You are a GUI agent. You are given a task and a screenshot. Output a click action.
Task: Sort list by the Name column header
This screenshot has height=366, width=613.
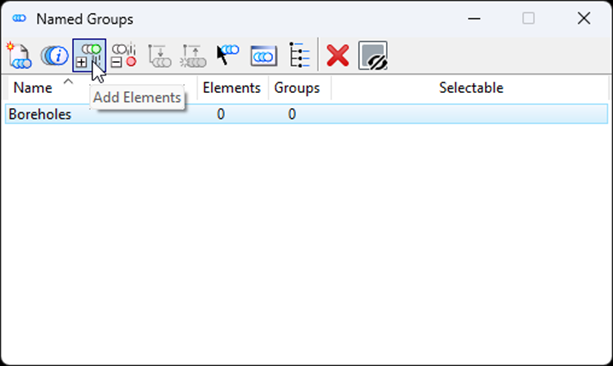[33, 88]
